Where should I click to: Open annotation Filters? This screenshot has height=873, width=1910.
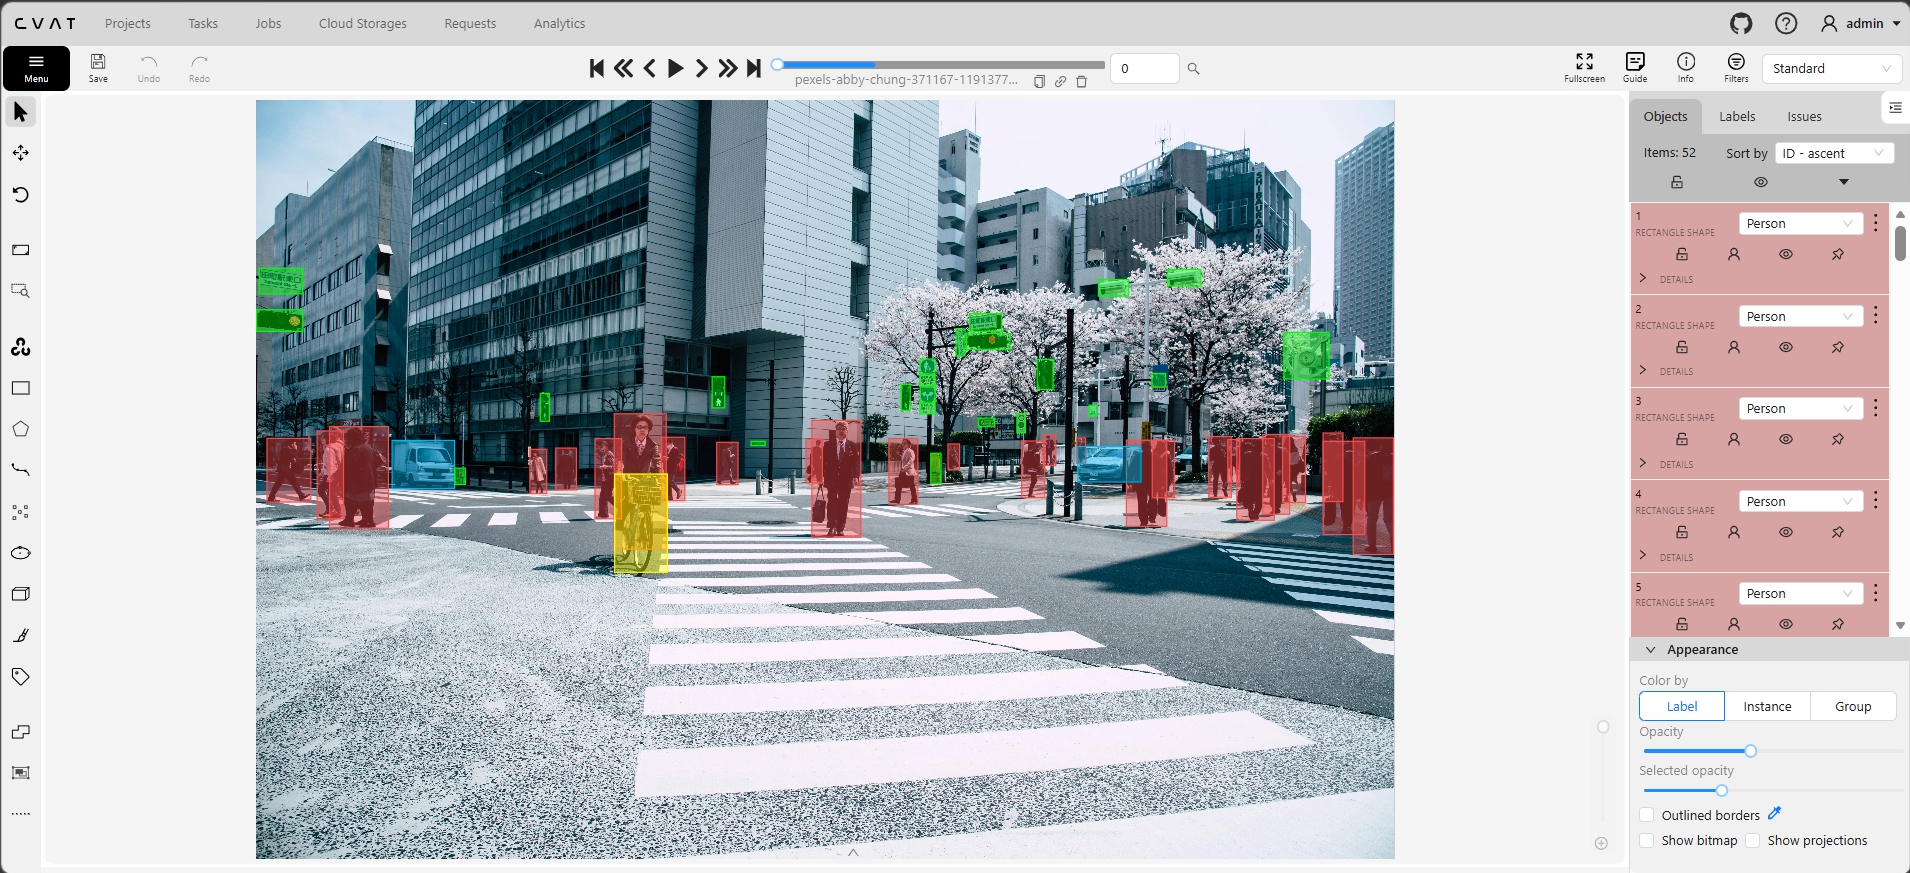click(x=1736, y=68)
